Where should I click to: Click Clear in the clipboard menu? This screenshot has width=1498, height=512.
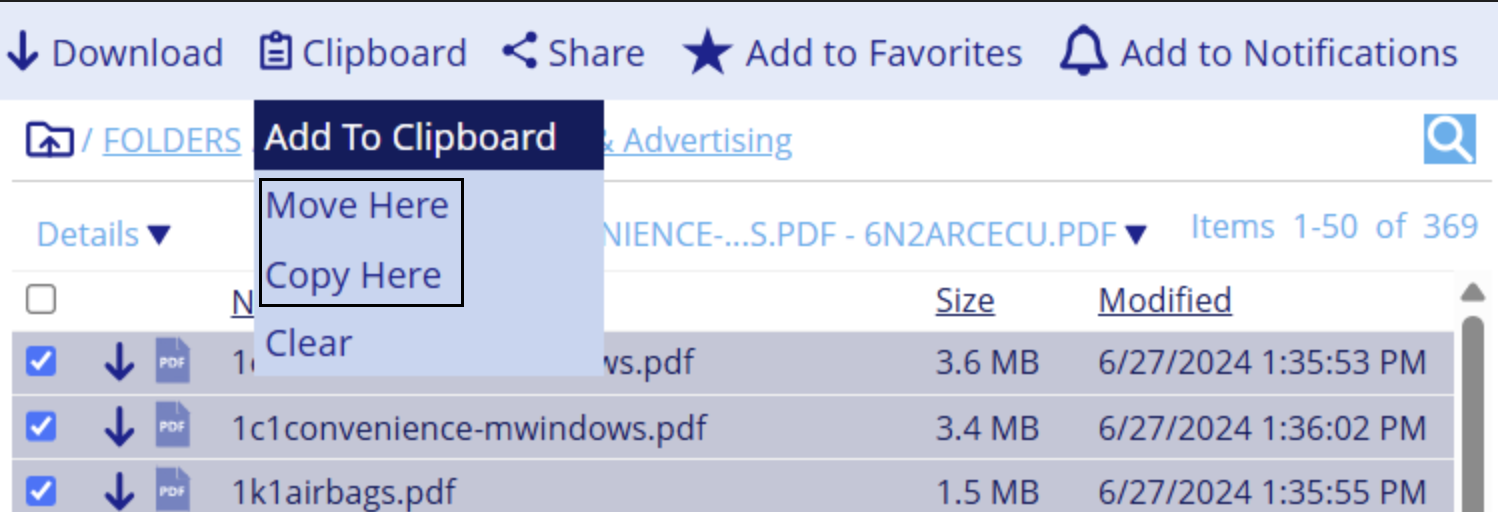309,343
